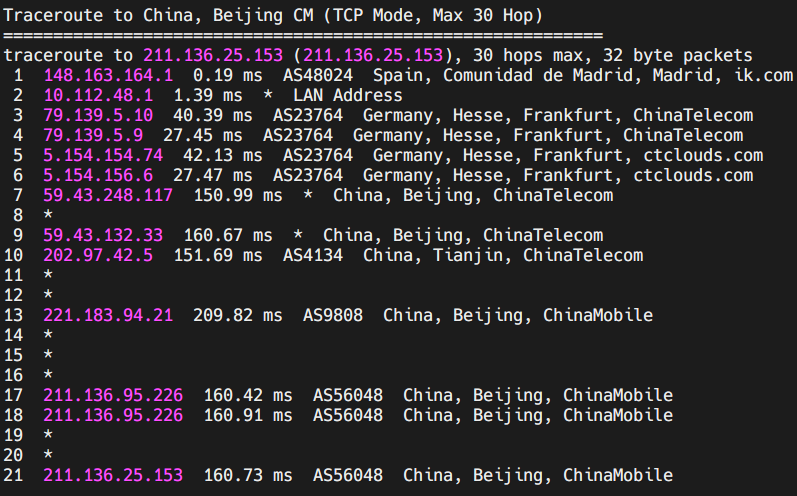Click hop 4 IP 79.139.5.9
This screenshot has height=496, width=797.
[93, 135]
